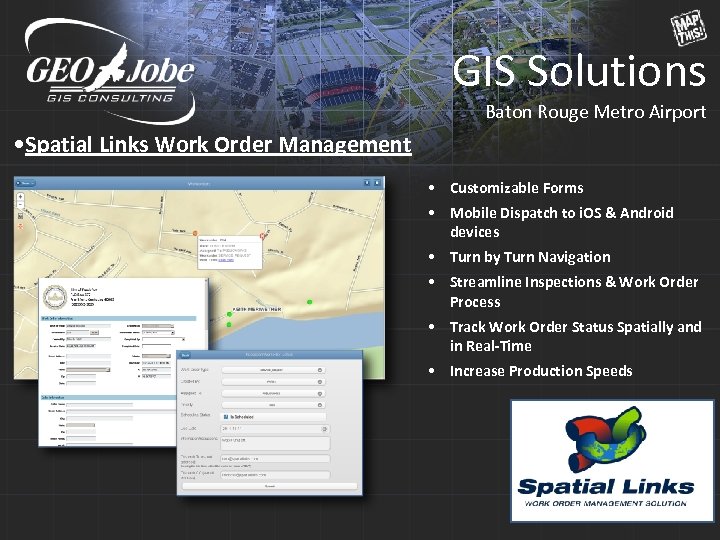Click the 'Increase Production Speeds' bullet
Image resolution: width=720 pixels, height=540 pixels.
(541, 371)
